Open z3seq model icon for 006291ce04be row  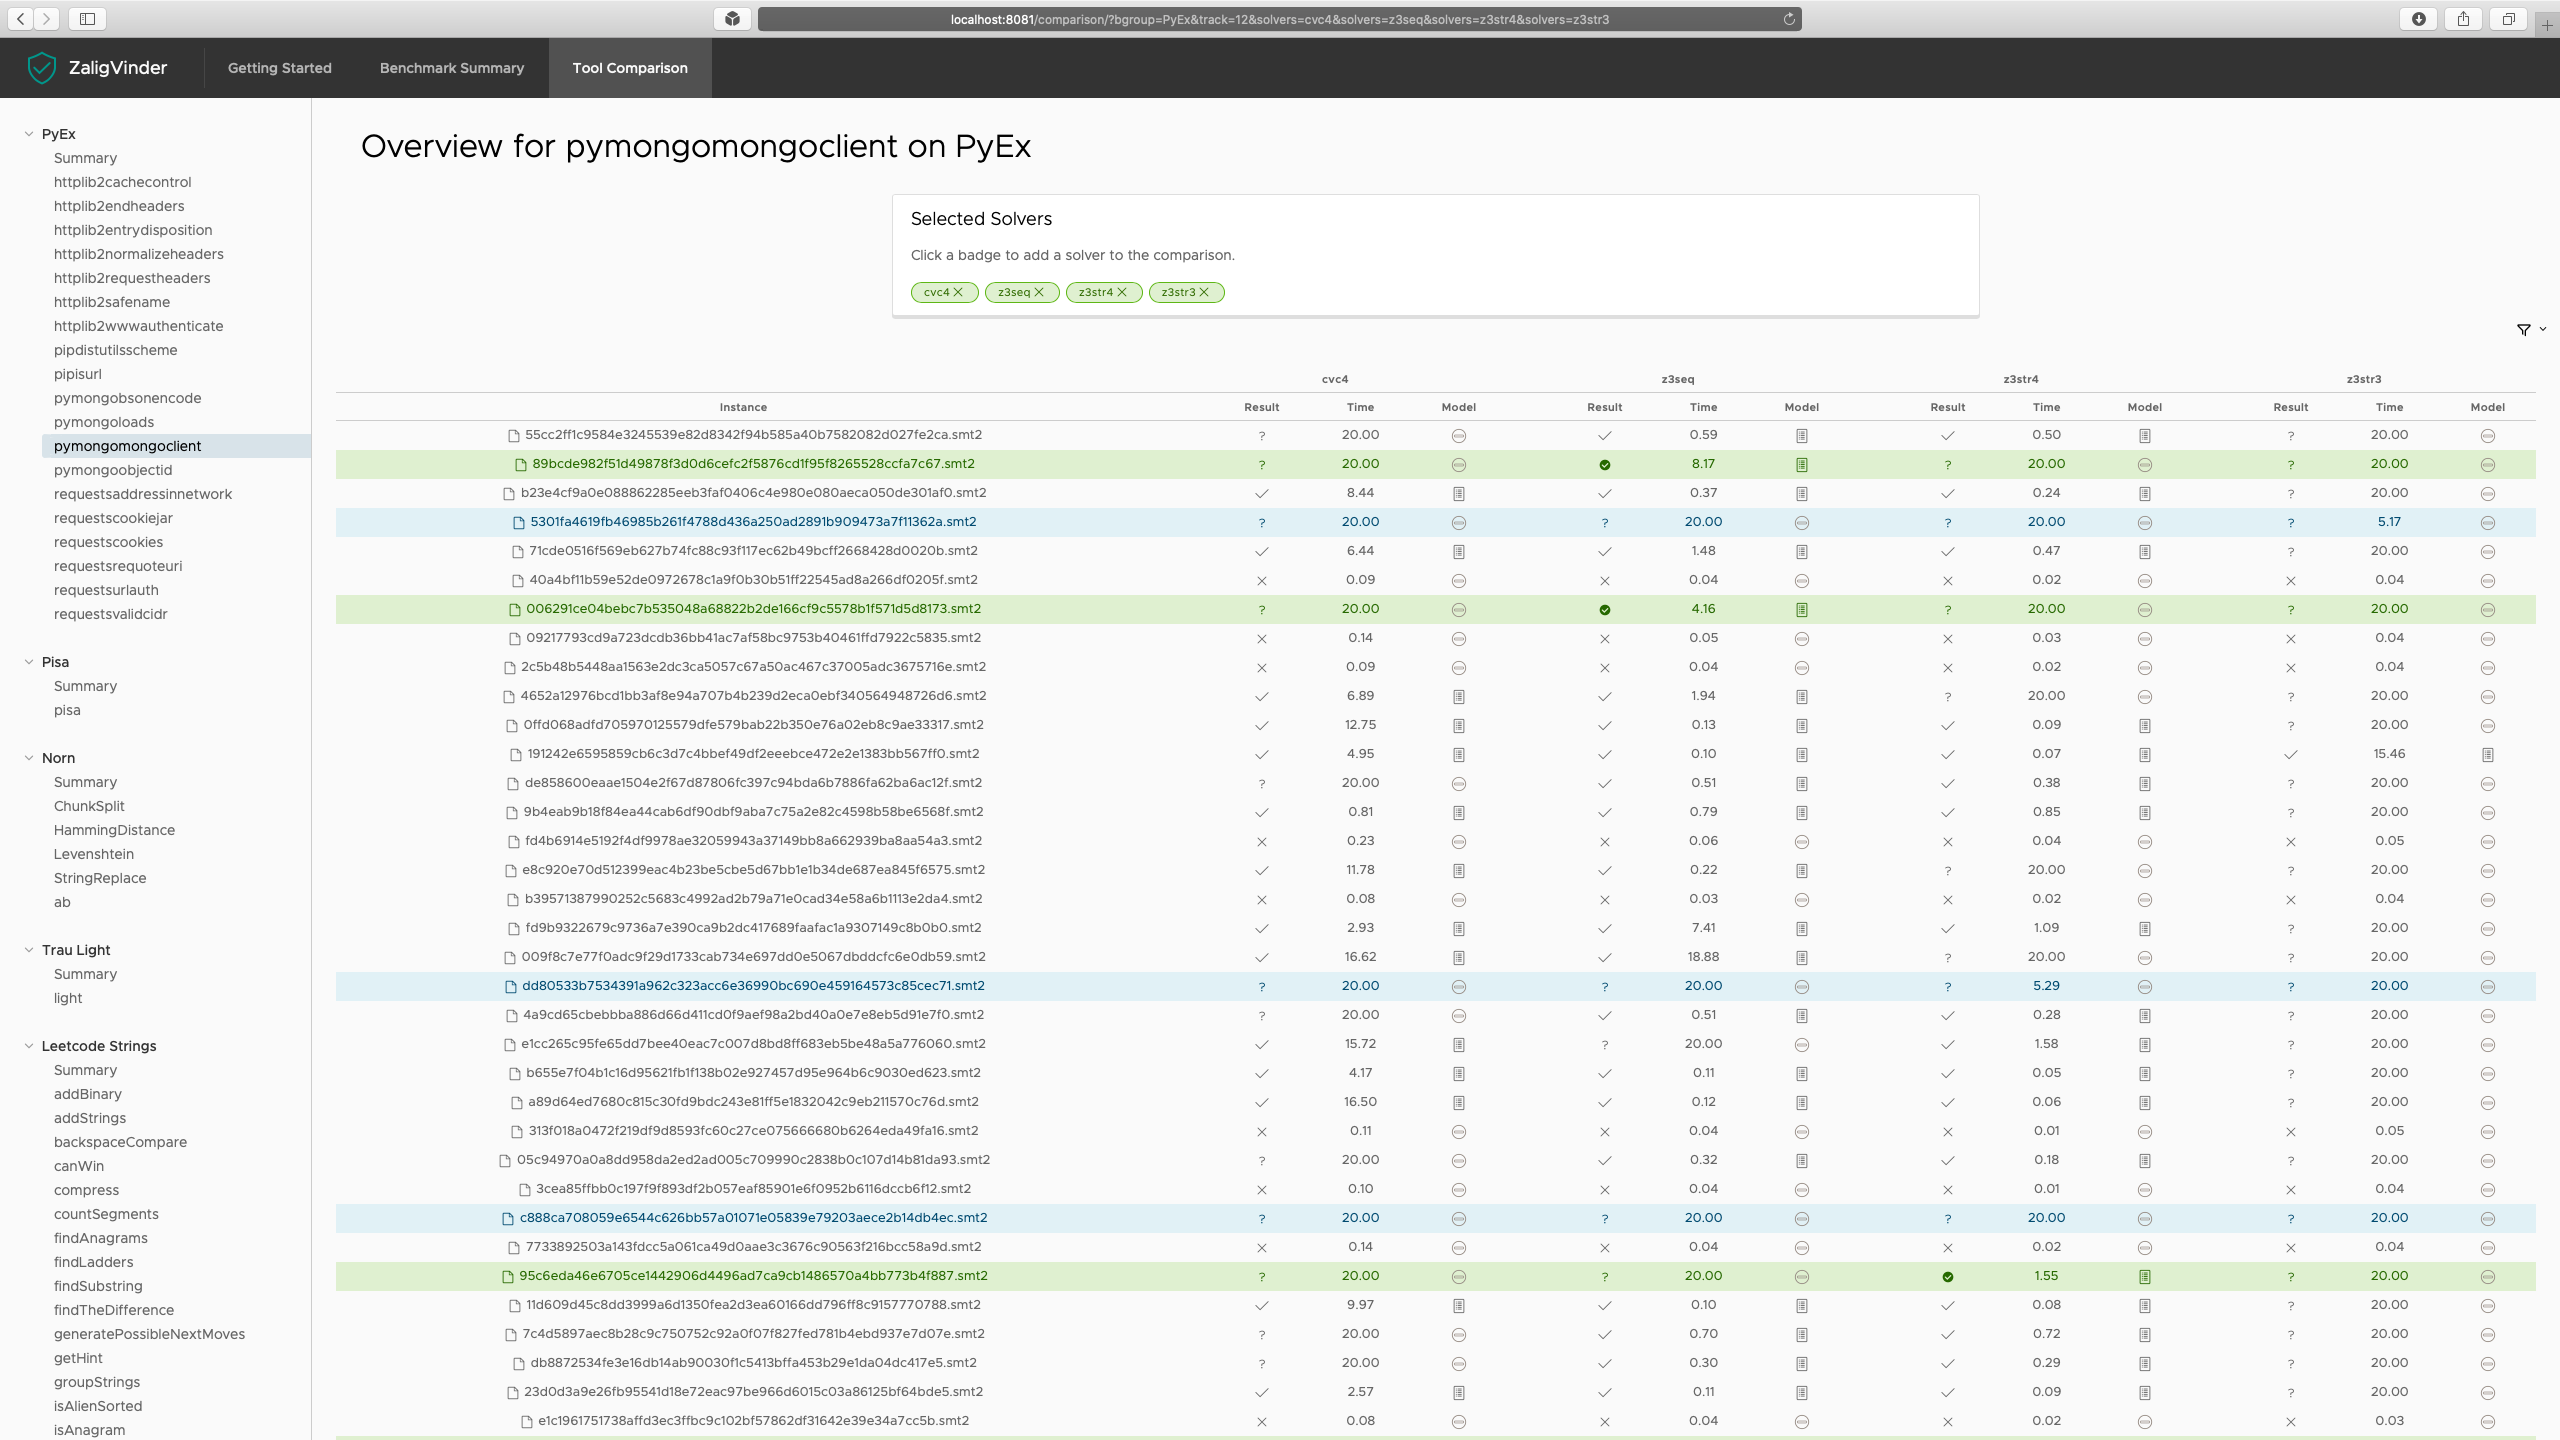tap(1802, 610)
